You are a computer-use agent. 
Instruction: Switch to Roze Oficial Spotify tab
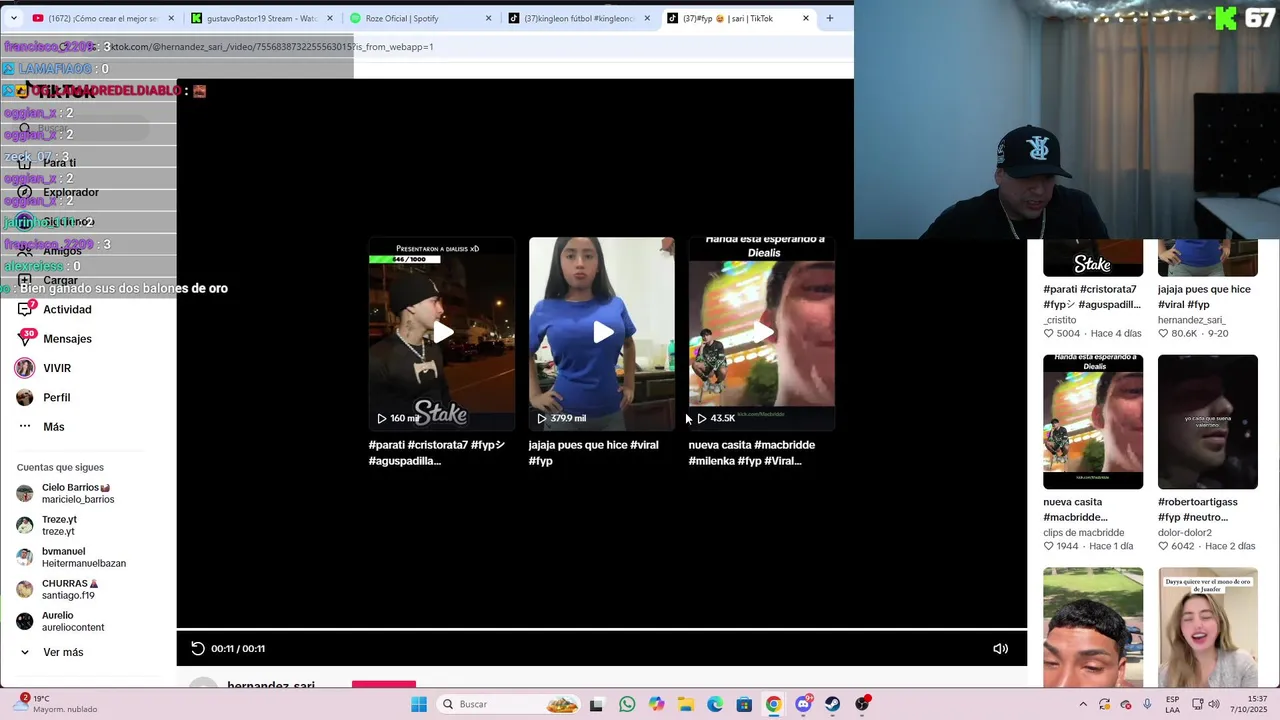[420, 18]
